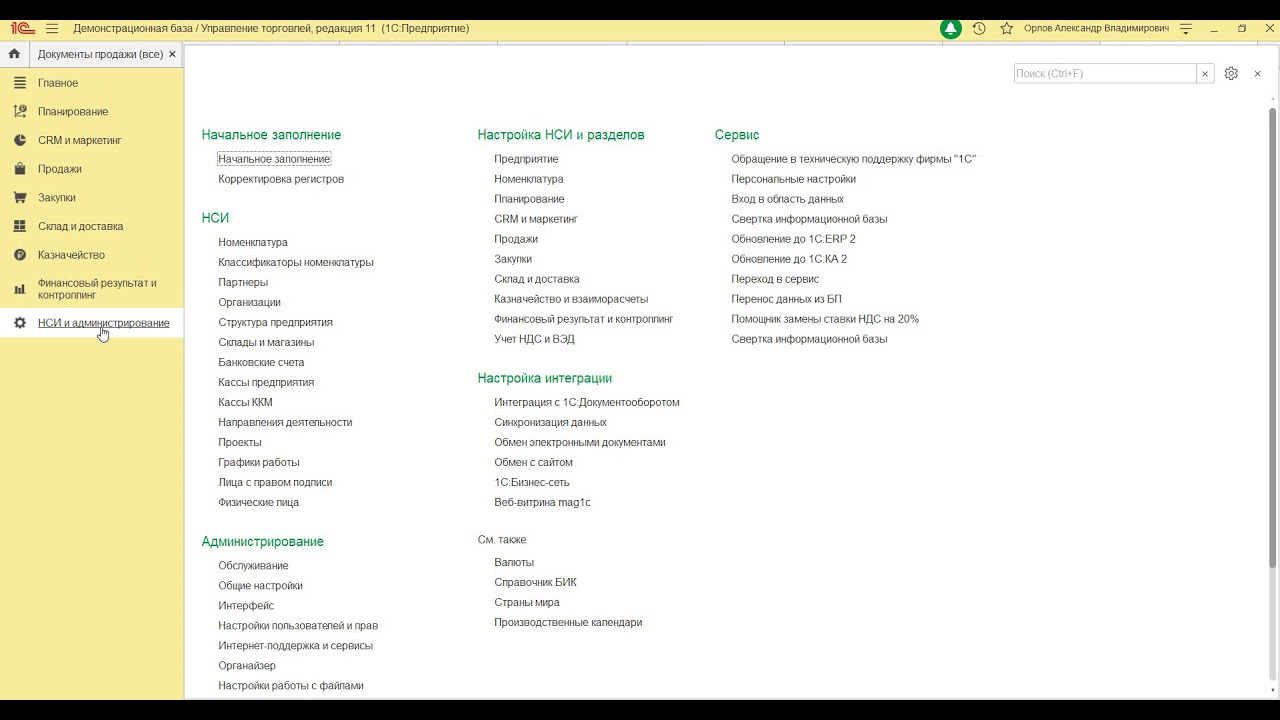Open Графики работы

(259, 462)
